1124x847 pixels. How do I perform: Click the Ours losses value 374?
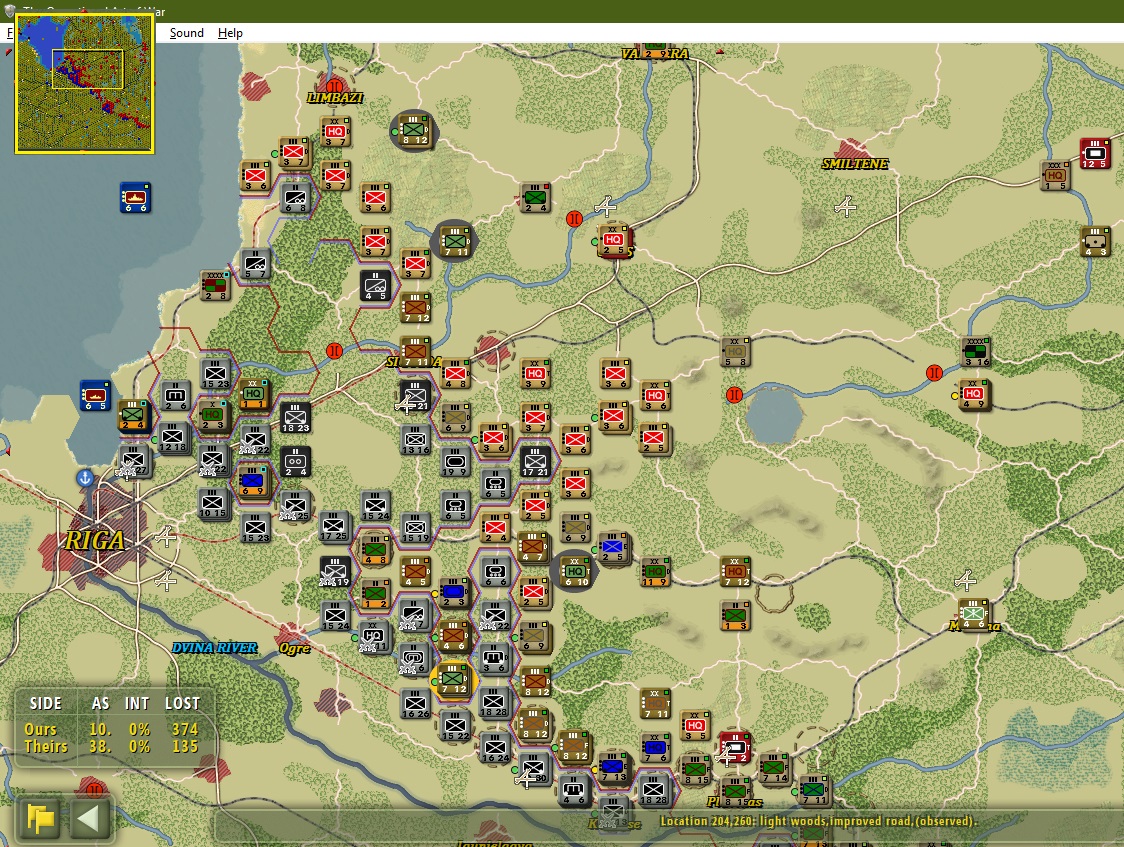(x=185, y=729)
